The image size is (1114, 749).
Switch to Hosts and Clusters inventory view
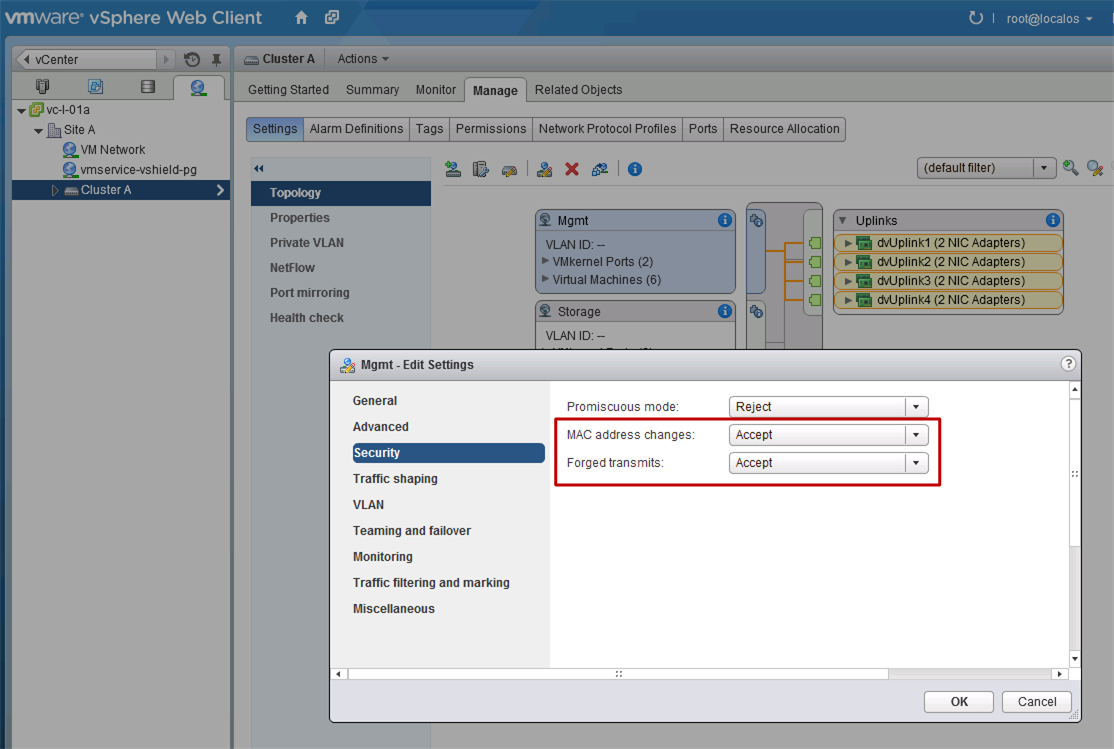[43, 87]
